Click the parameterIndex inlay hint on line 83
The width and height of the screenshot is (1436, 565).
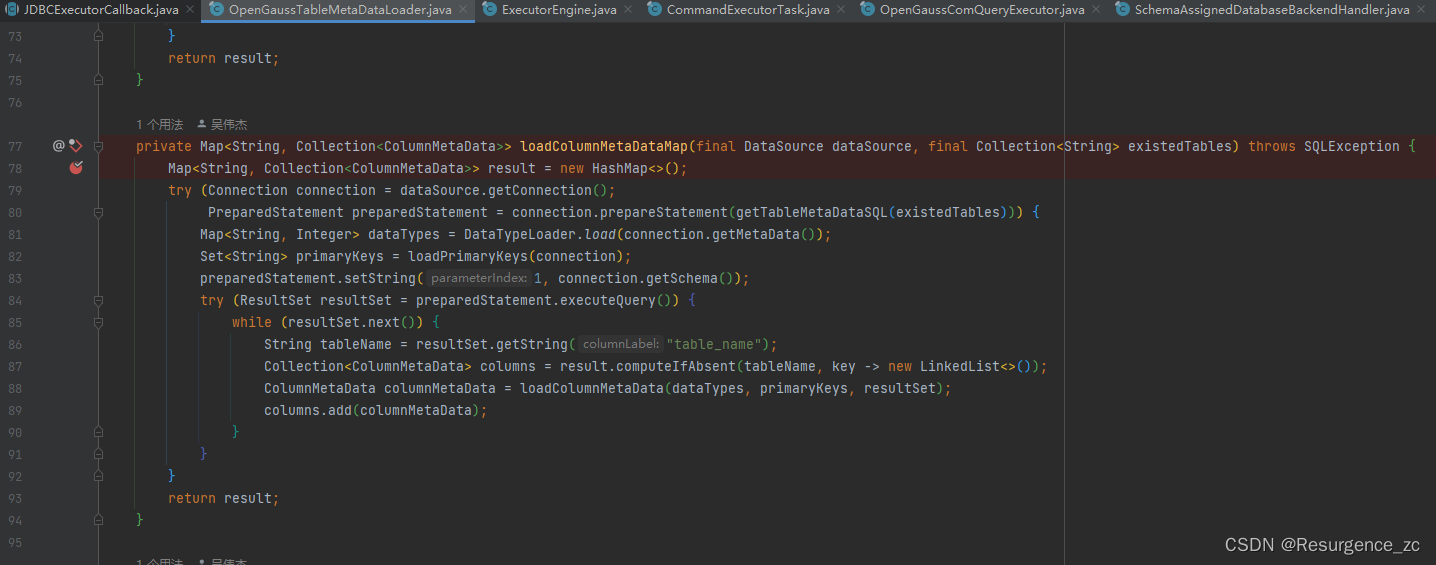pos(479,278)
